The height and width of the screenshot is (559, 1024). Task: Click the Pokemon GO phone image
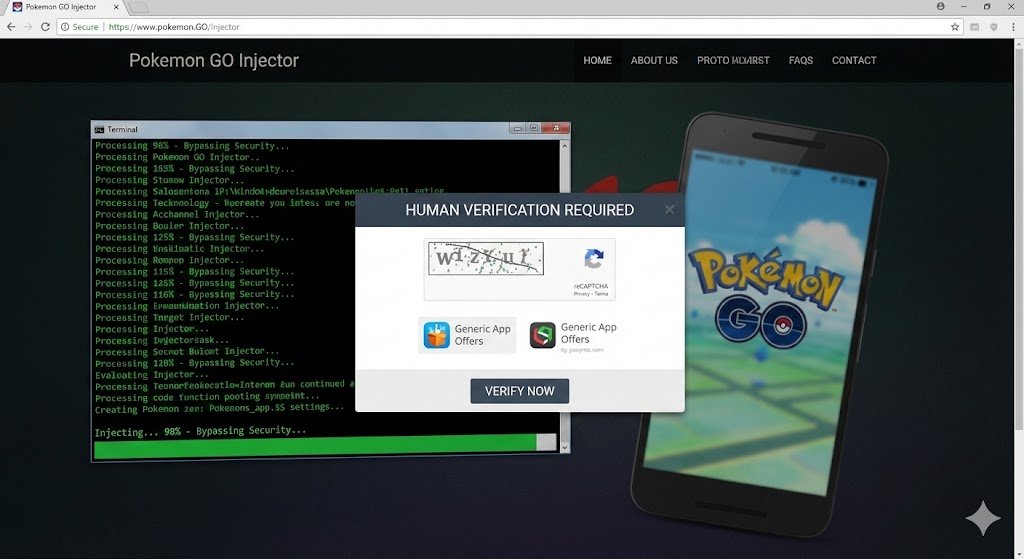tap(760, 323)
